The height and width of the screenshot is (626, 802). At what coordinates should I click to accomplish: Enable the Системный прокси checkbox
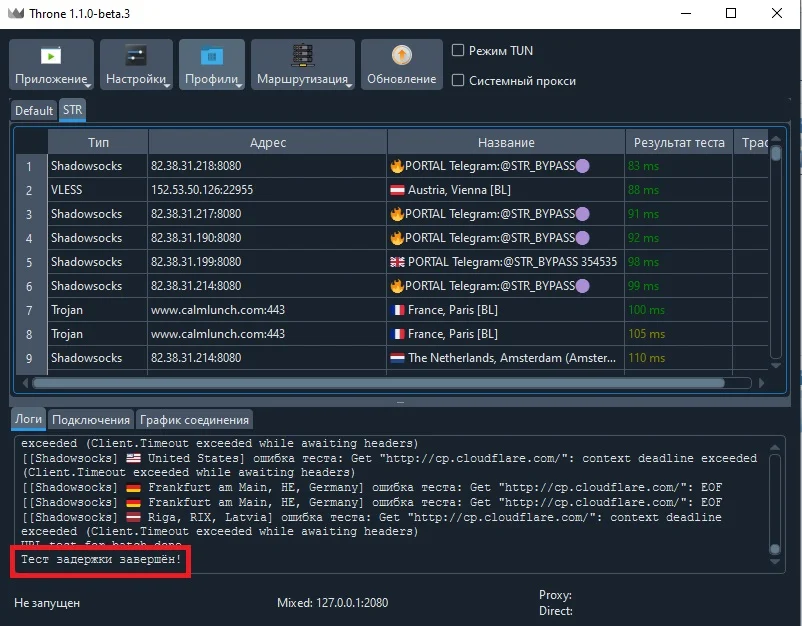458,80
